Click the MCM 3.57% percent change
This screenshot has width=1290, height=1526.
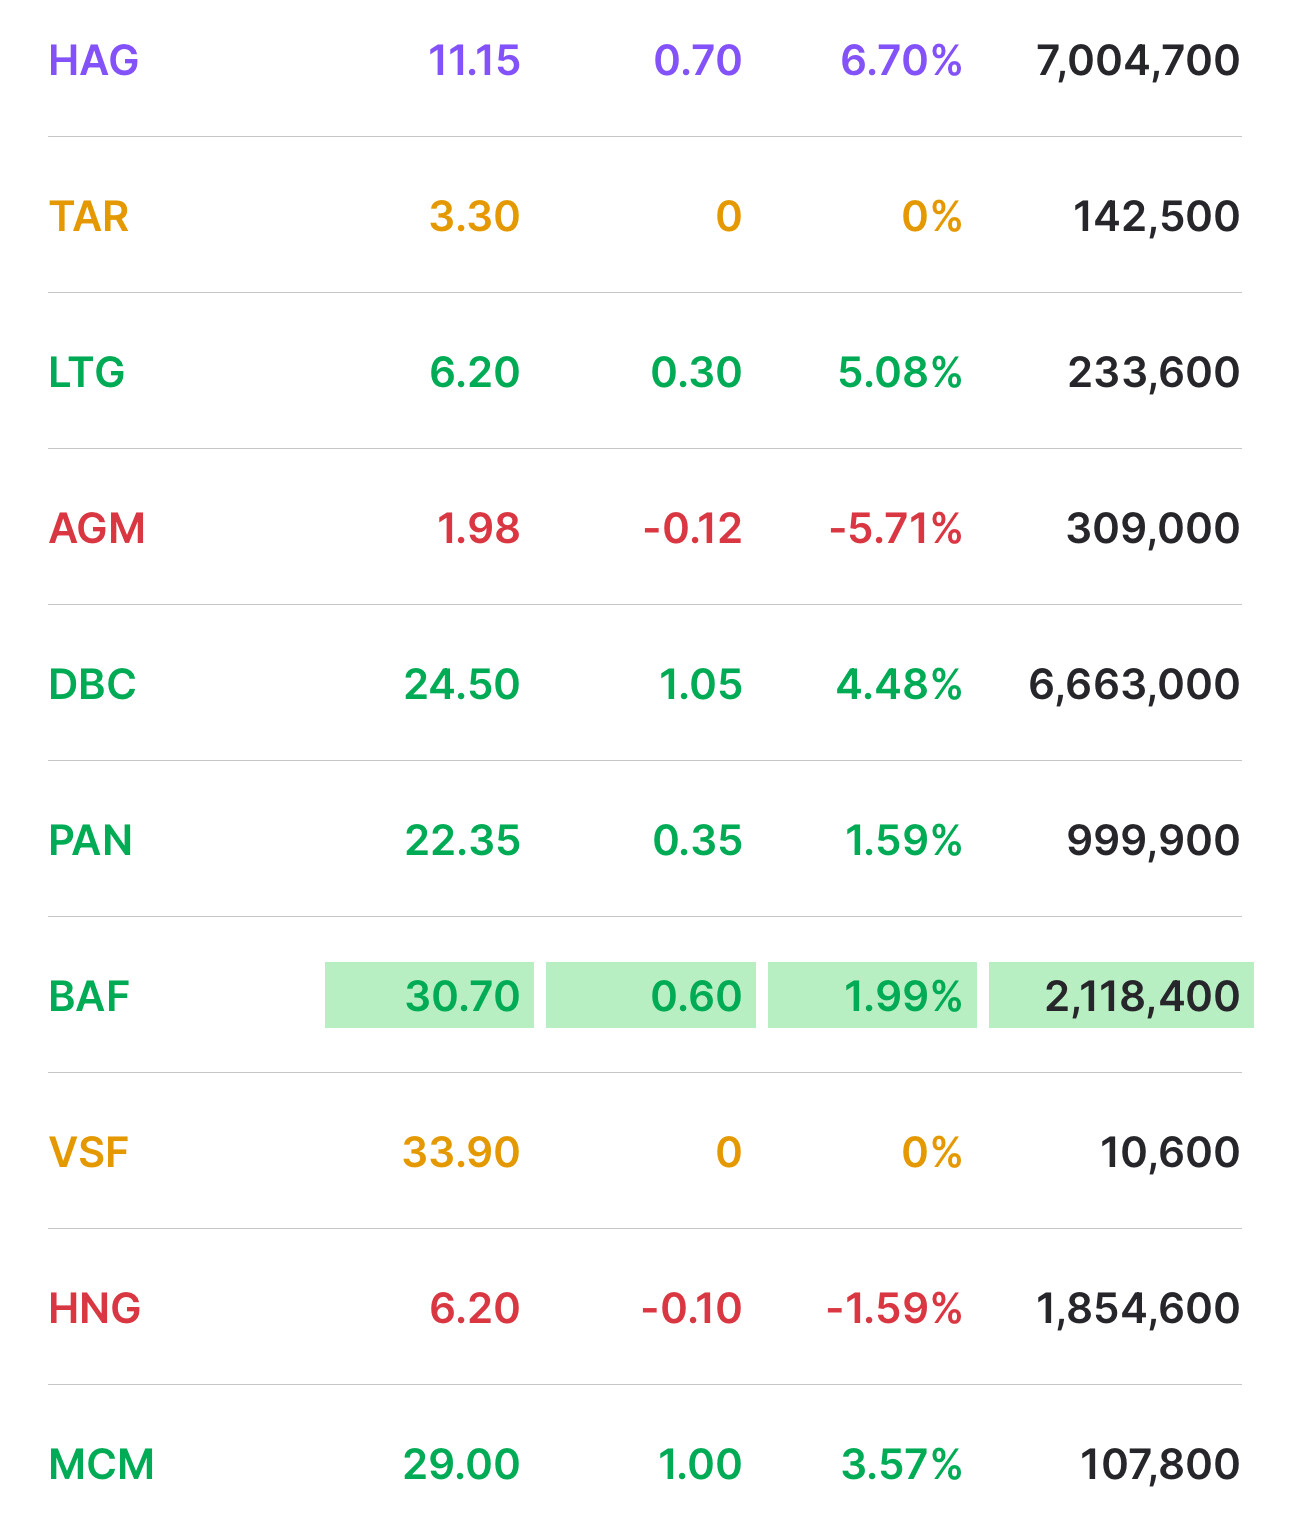901,1465
